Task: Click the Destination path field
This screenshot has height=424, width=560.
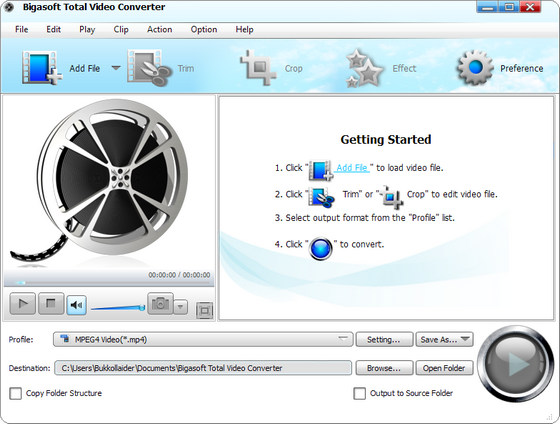Action: coord(203,368)
